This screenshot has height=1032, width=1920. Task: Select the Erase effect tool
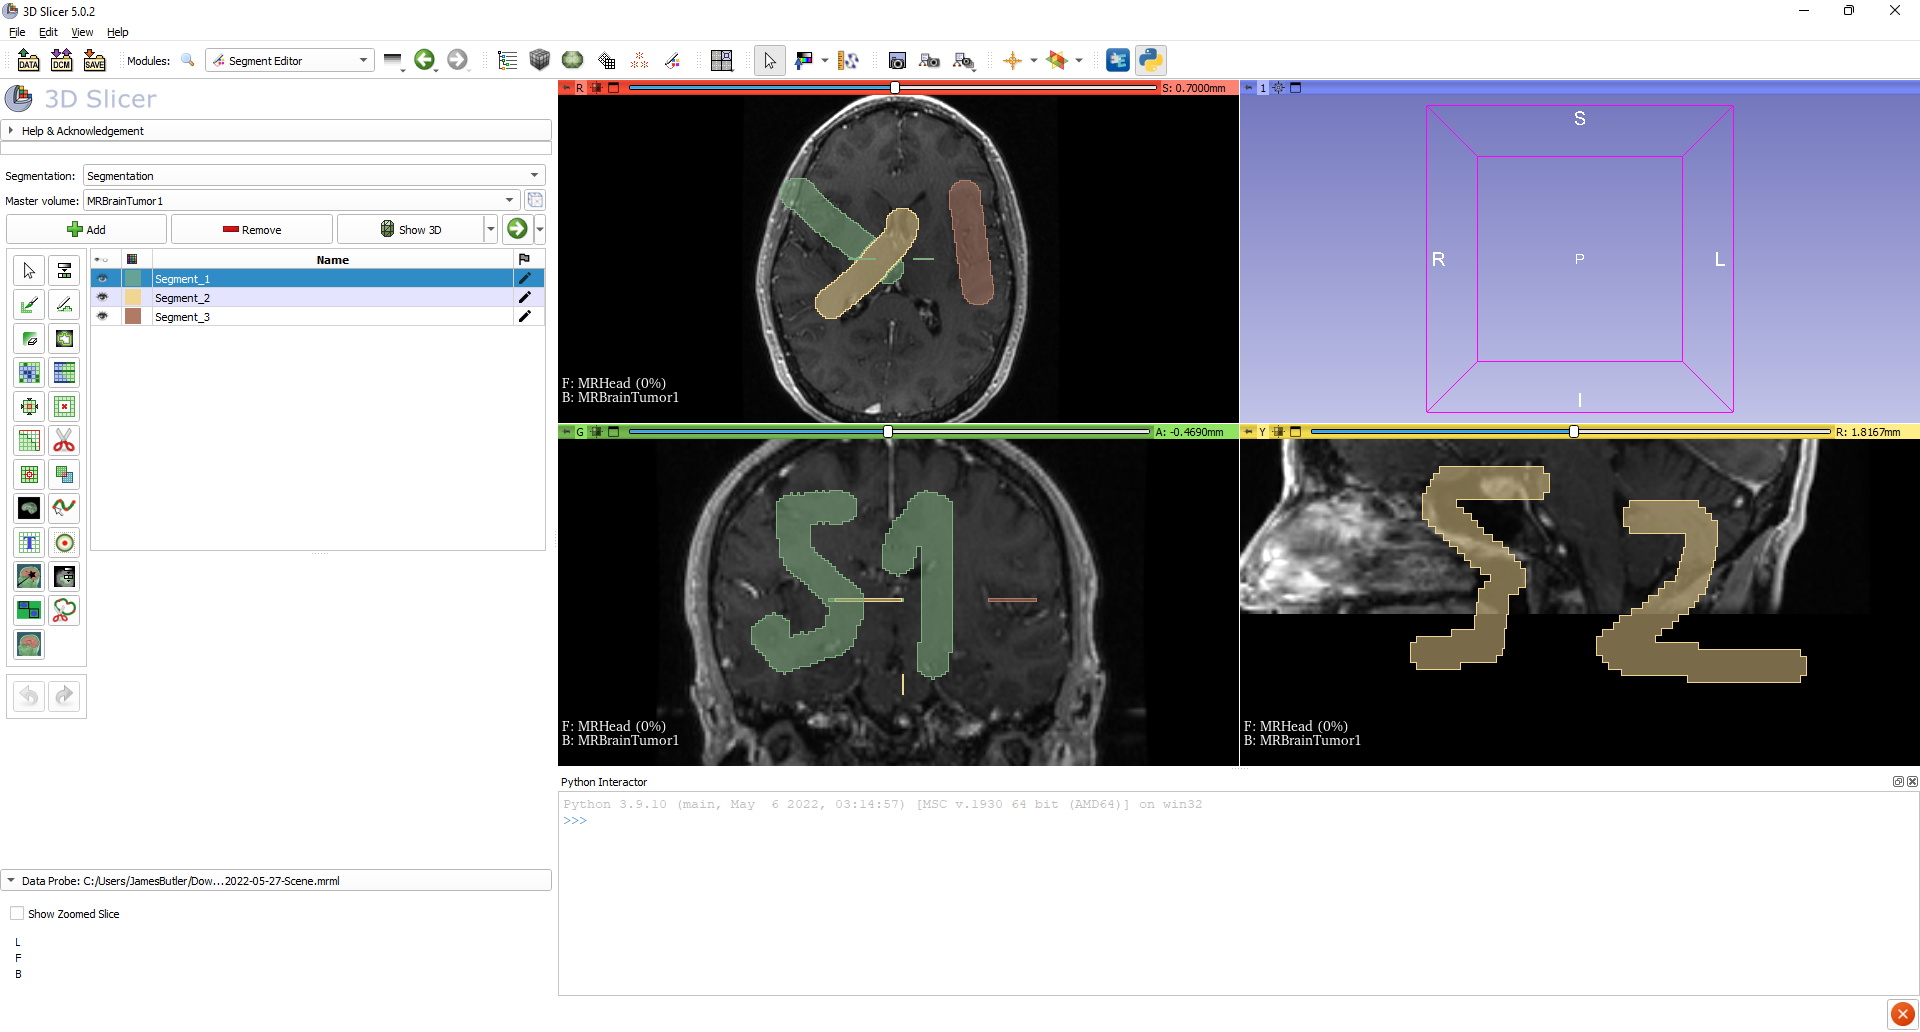click(29, 339)
